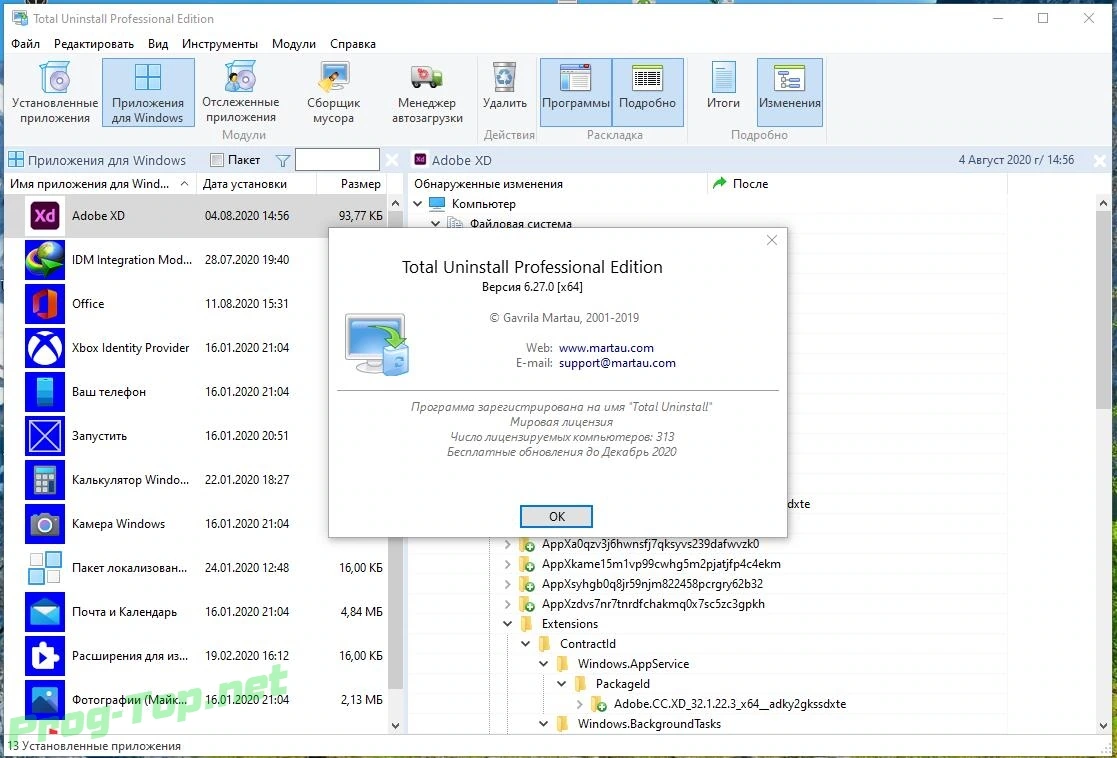
Task: Close the Adobe XD details panel
Action: click(x=1101, y=161)
